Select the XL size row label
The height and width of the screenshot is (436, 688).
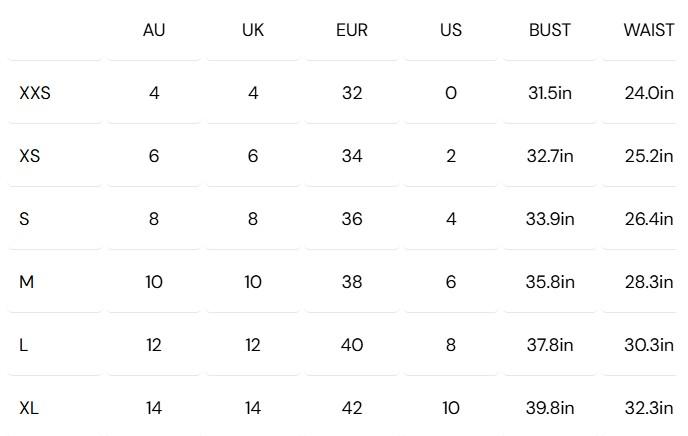coord(29,408)
